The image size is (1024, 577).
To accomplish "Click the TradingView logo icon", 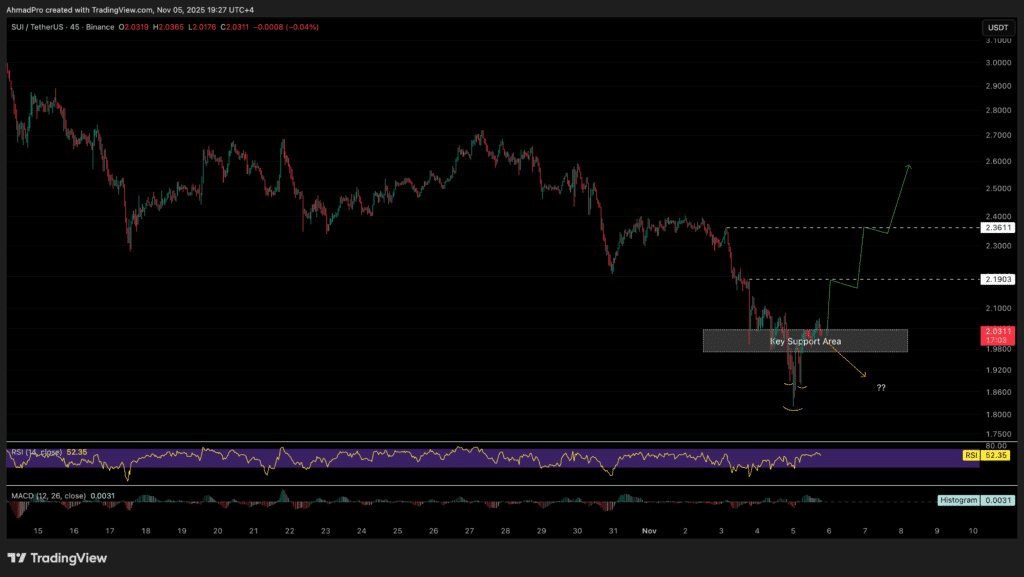I will 18,558.
